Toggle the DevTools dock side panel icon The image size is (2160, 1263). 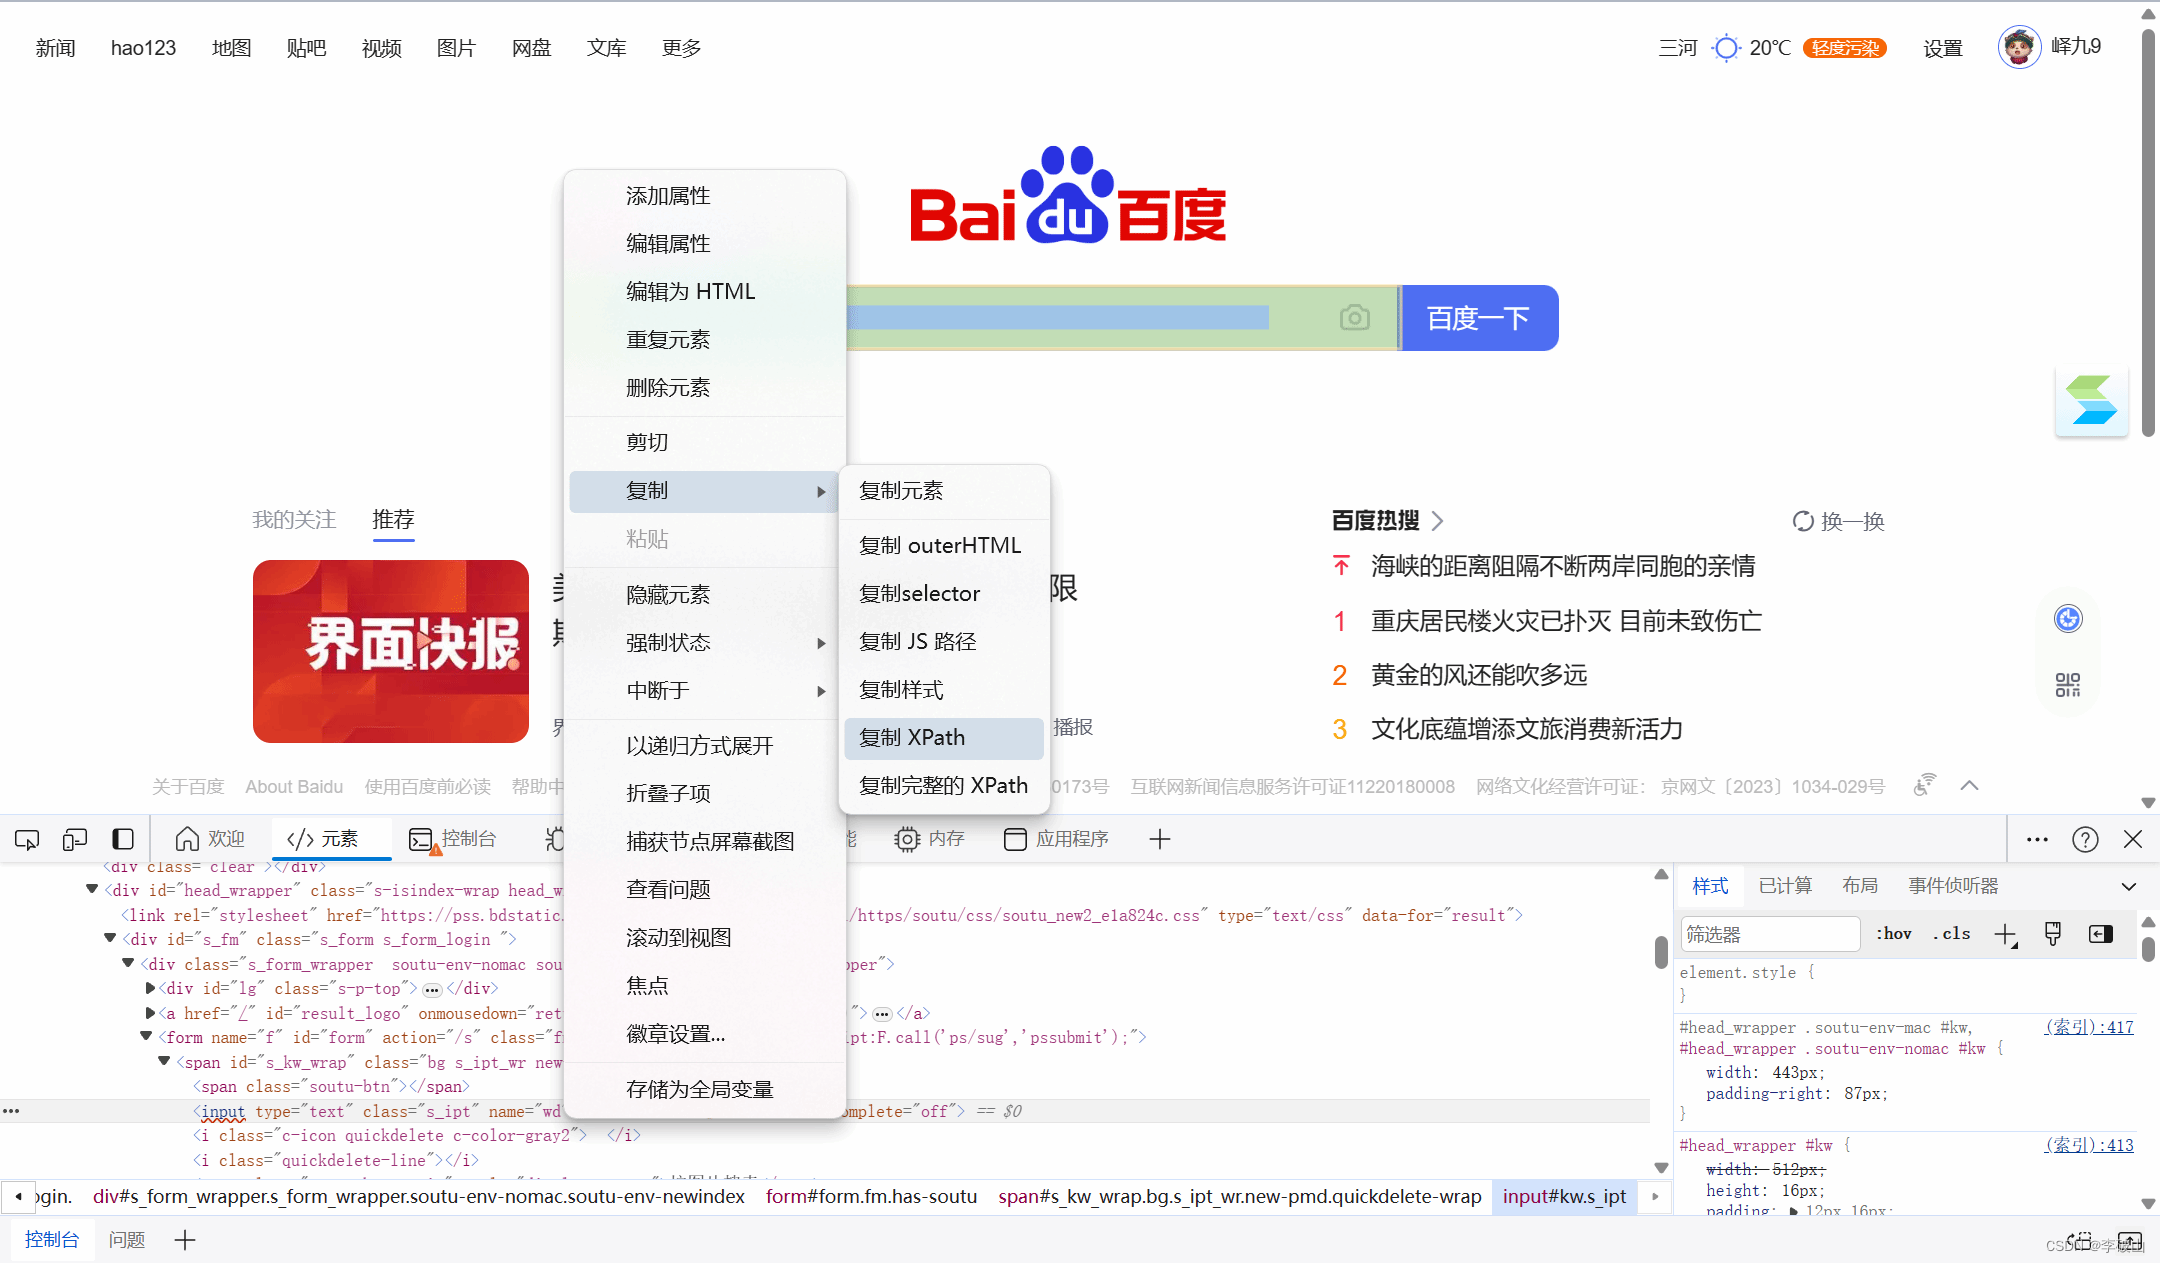(x=123, y=839)
